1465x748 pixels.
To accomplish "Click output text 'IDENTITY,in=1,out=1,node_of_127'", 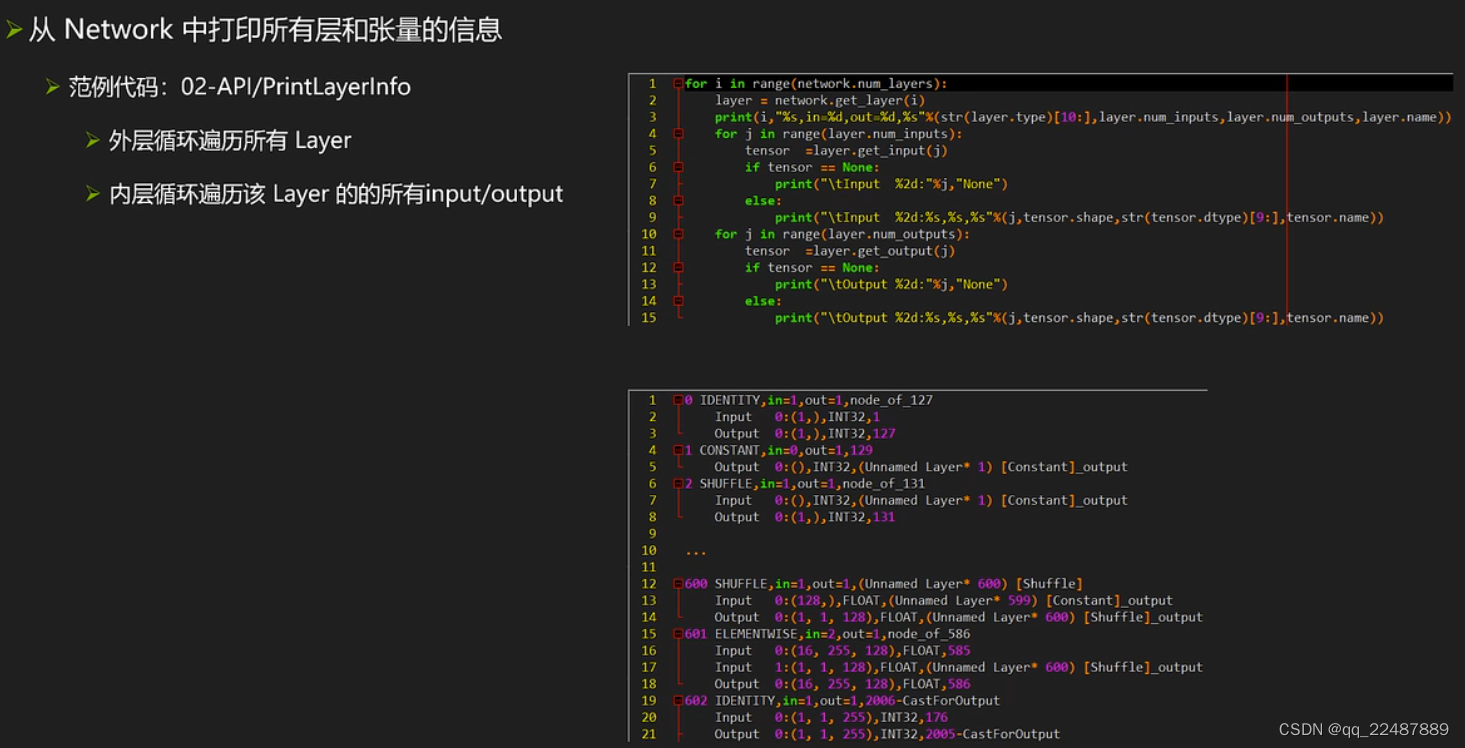I will pyautogui.click(x=816, y=400).
